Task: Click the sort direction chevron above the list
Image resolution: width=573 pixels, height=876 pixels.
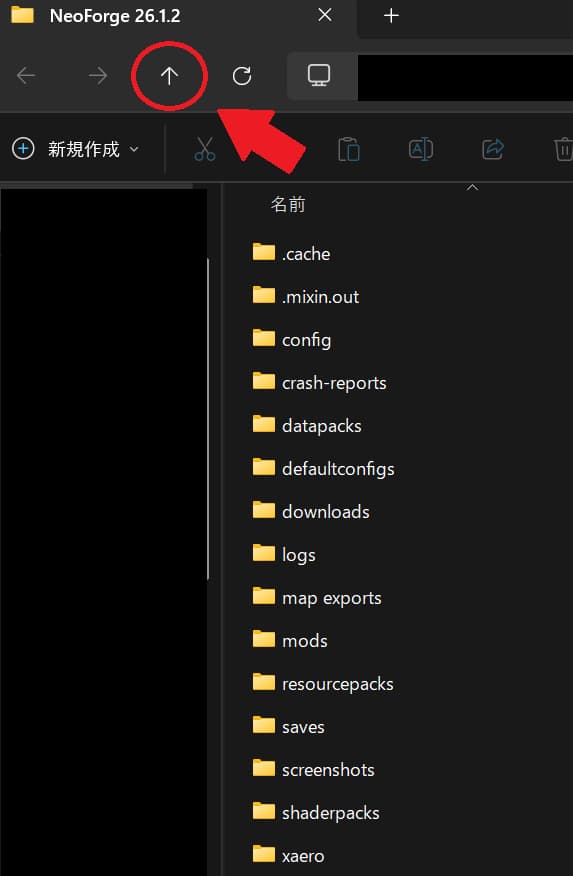Action: [x=472, y=188]
